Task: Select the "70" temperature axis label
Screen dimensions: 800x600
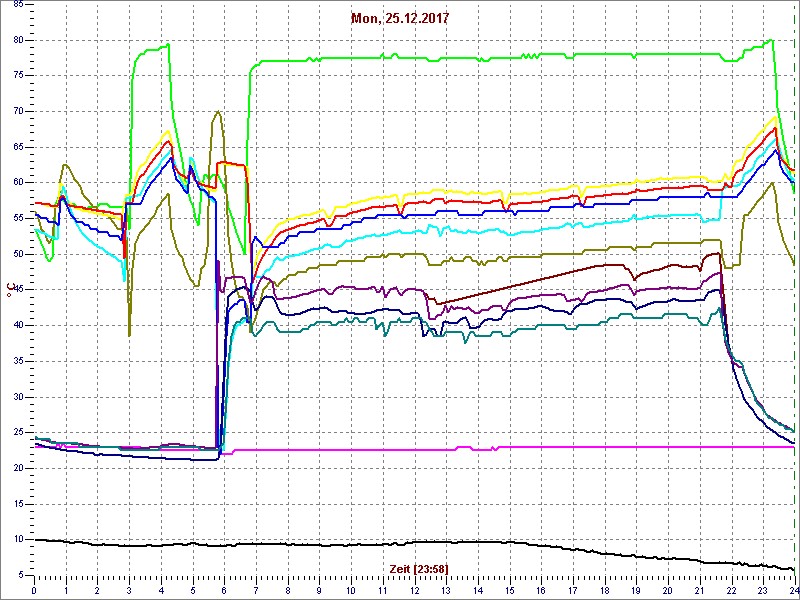Action: 17,111
